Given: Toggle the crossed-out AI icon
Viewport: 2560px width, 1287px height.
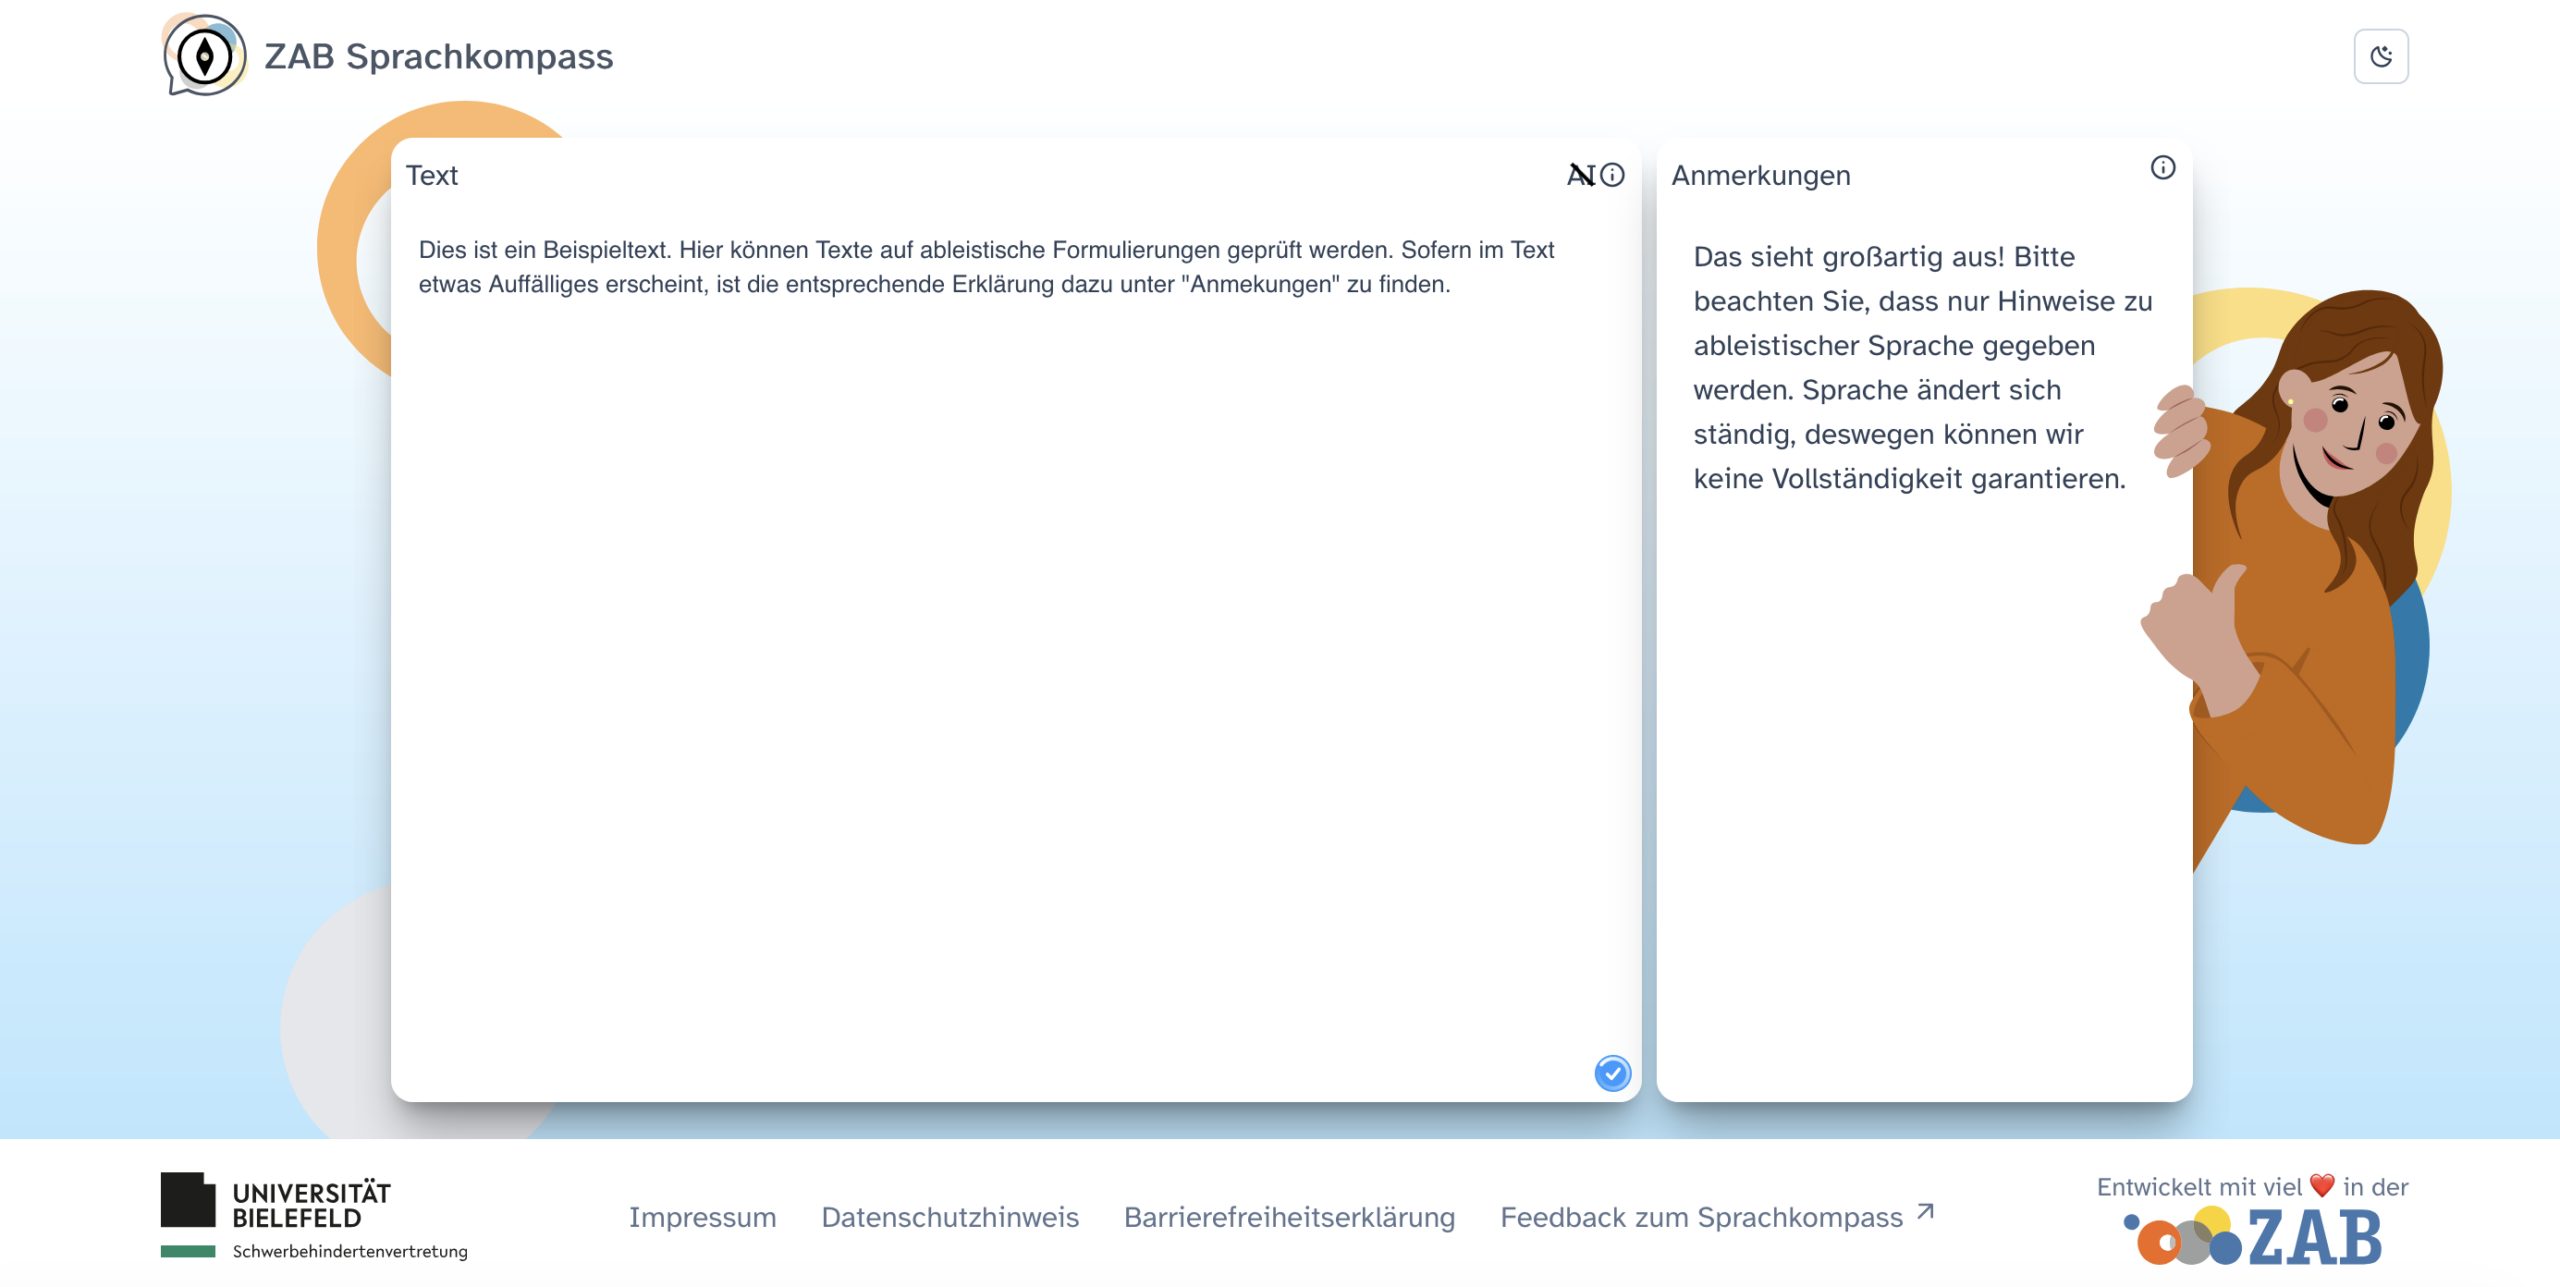Looking at the screenshot, I should tap(1580, 175).
